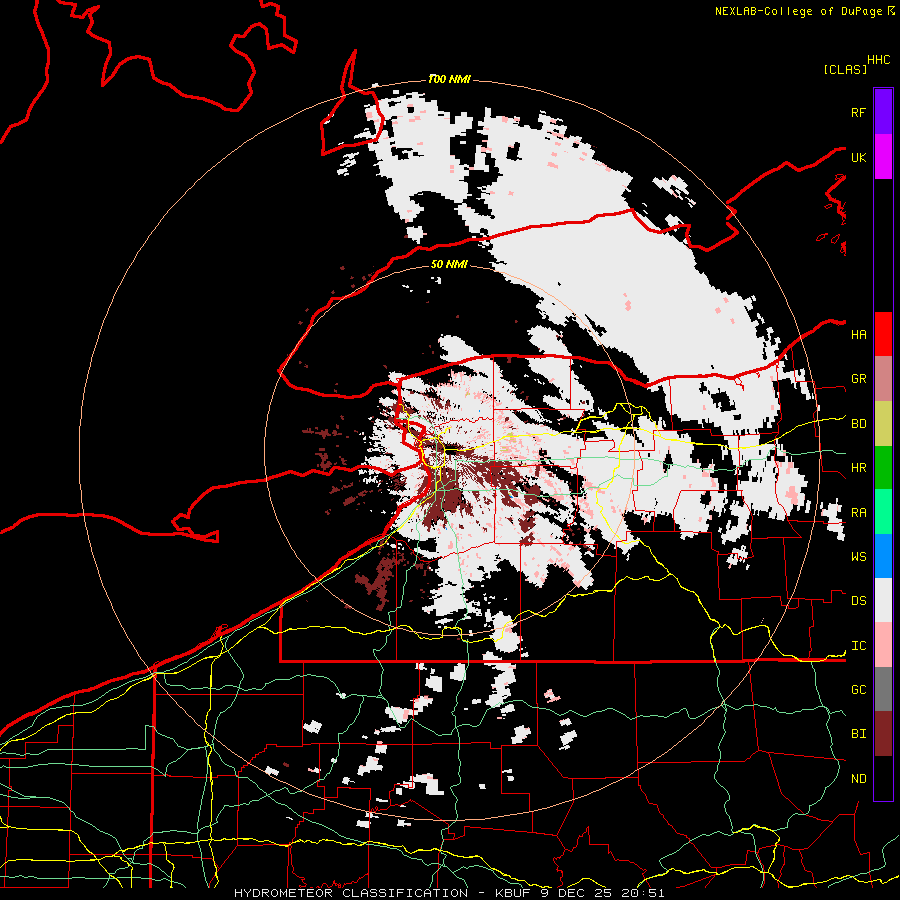Screen dimensions: 900x900
Task: Click the HR legend label
Action: click(859, 468)
